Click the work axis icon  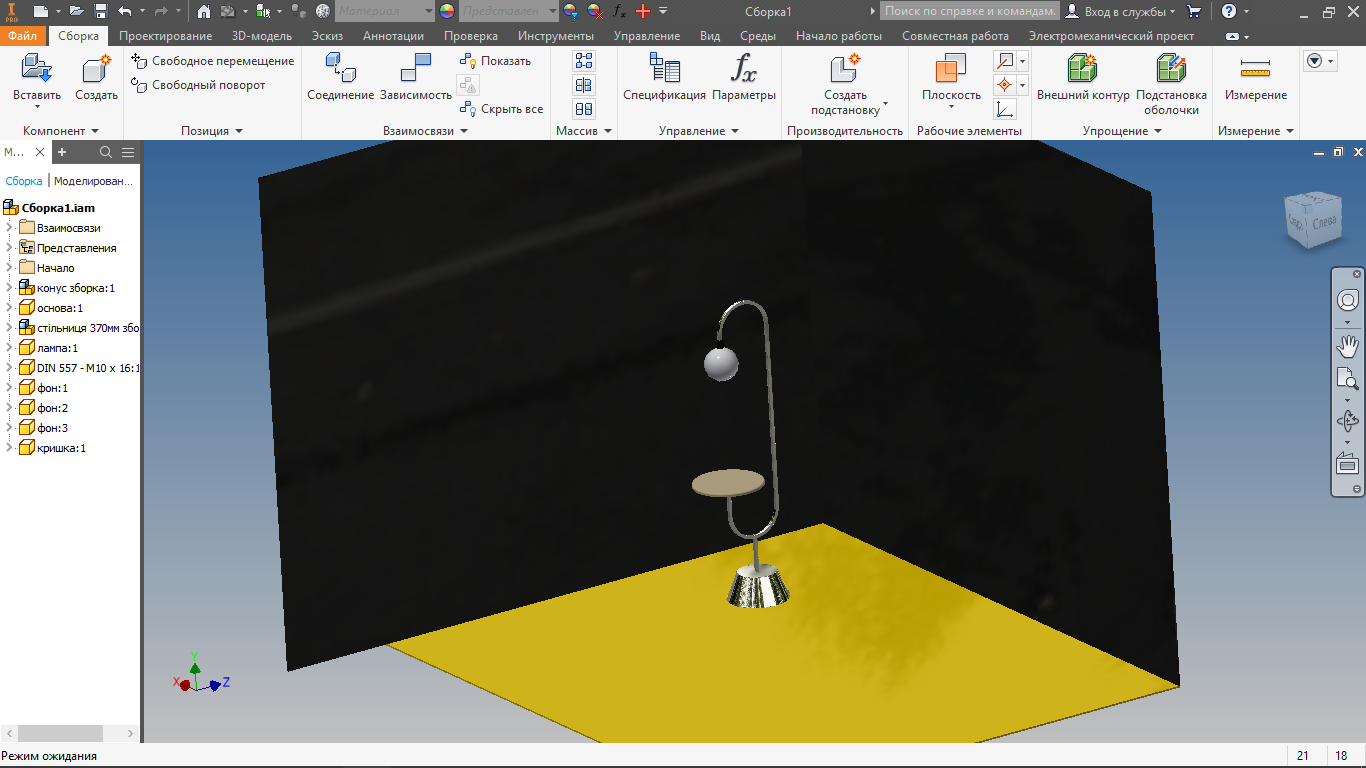click(x=1005, y=61)
